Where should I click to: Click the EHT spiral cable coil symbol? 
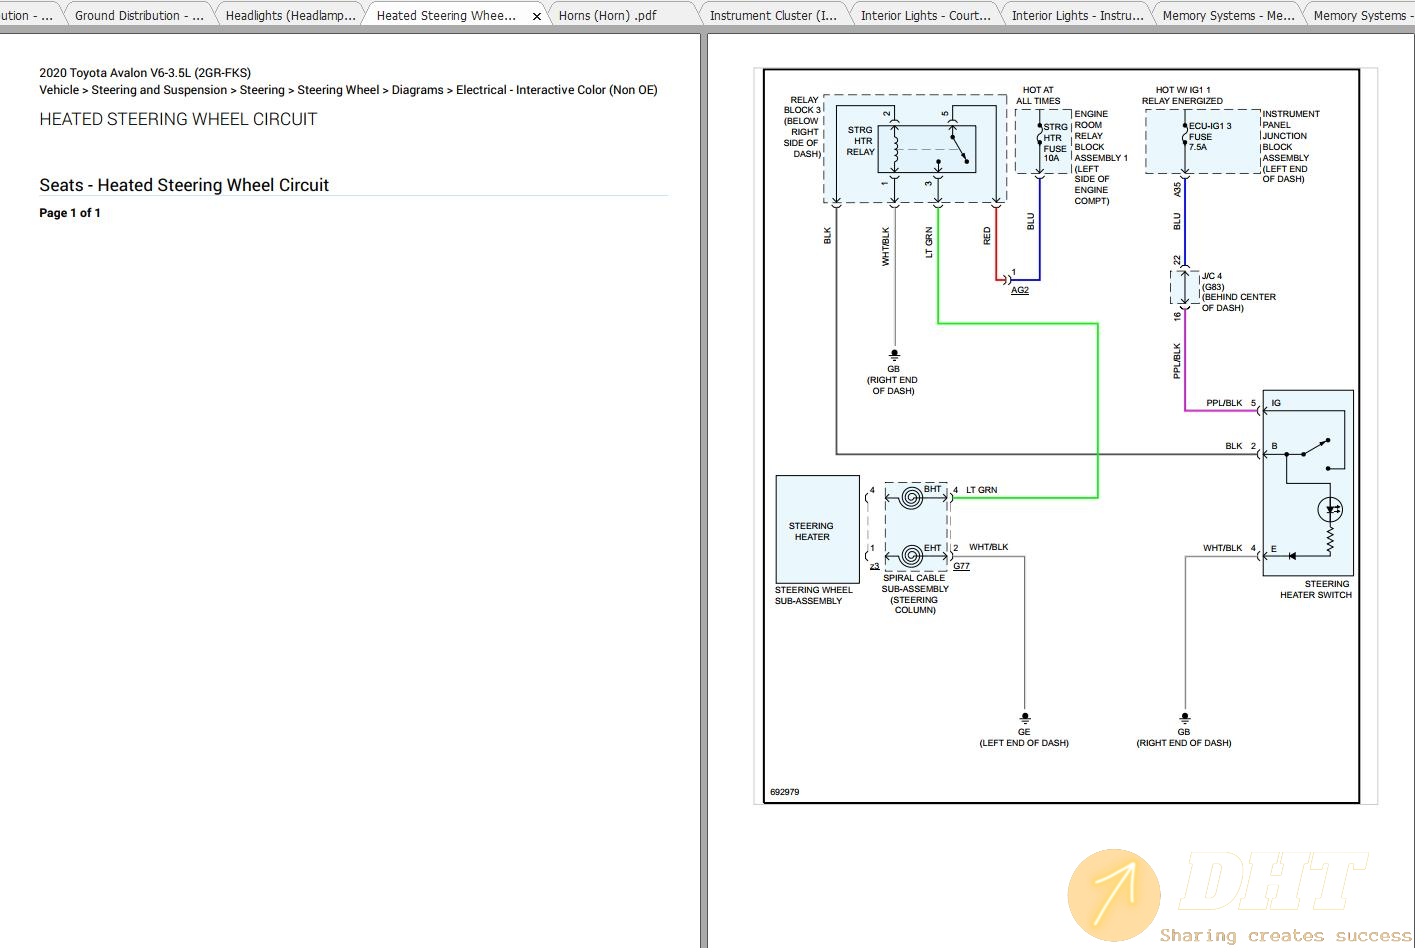911,556
